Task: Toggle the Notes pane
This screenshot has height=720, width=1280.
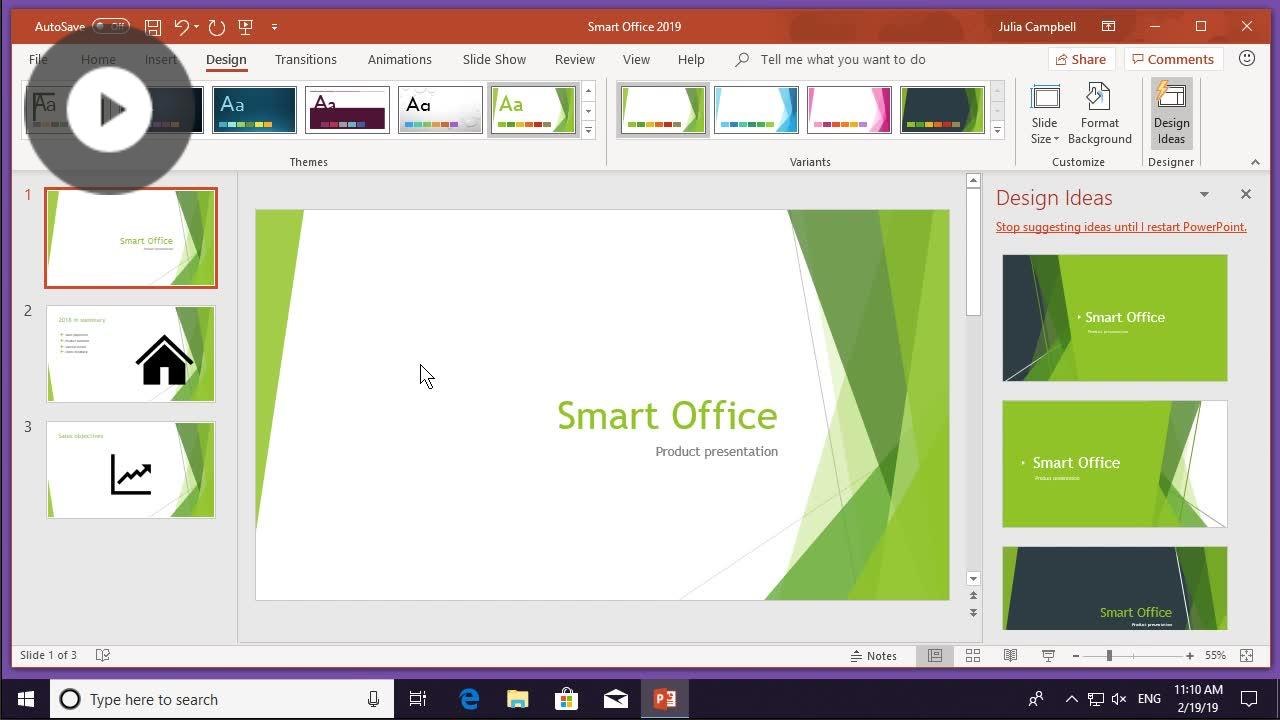Action: 874,656
